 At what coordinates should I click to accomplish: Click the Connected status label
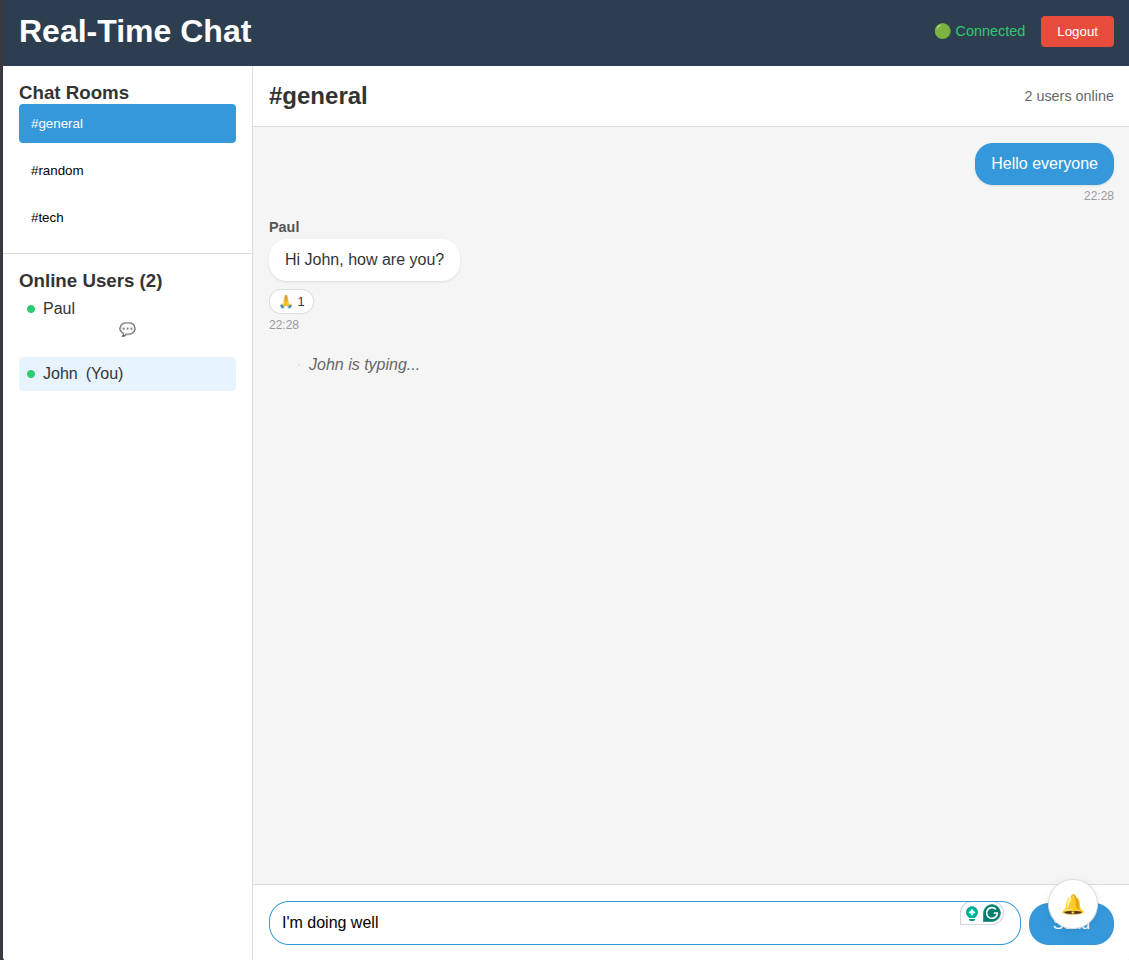click(989, 31)
